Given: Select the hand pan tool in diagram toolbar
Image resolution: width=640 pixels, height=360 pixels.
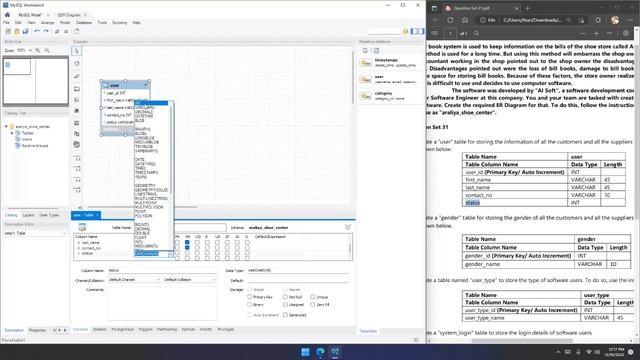Looking at the screenshot, I should [77, 64].
